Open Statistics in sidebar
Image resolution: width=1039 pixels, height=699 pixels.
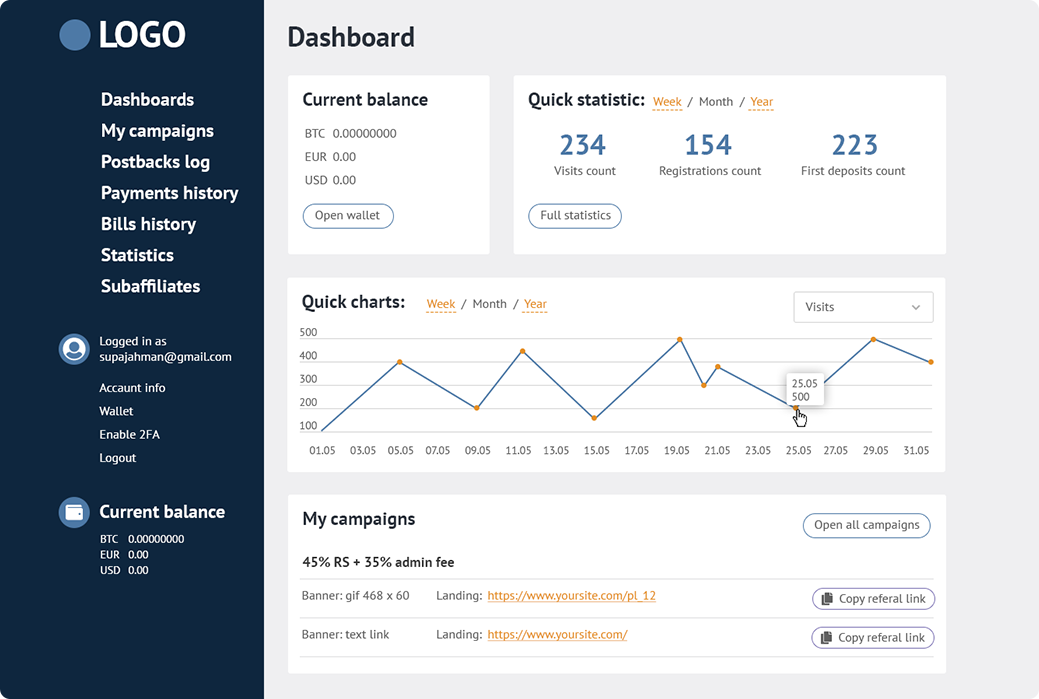[137, 255]
